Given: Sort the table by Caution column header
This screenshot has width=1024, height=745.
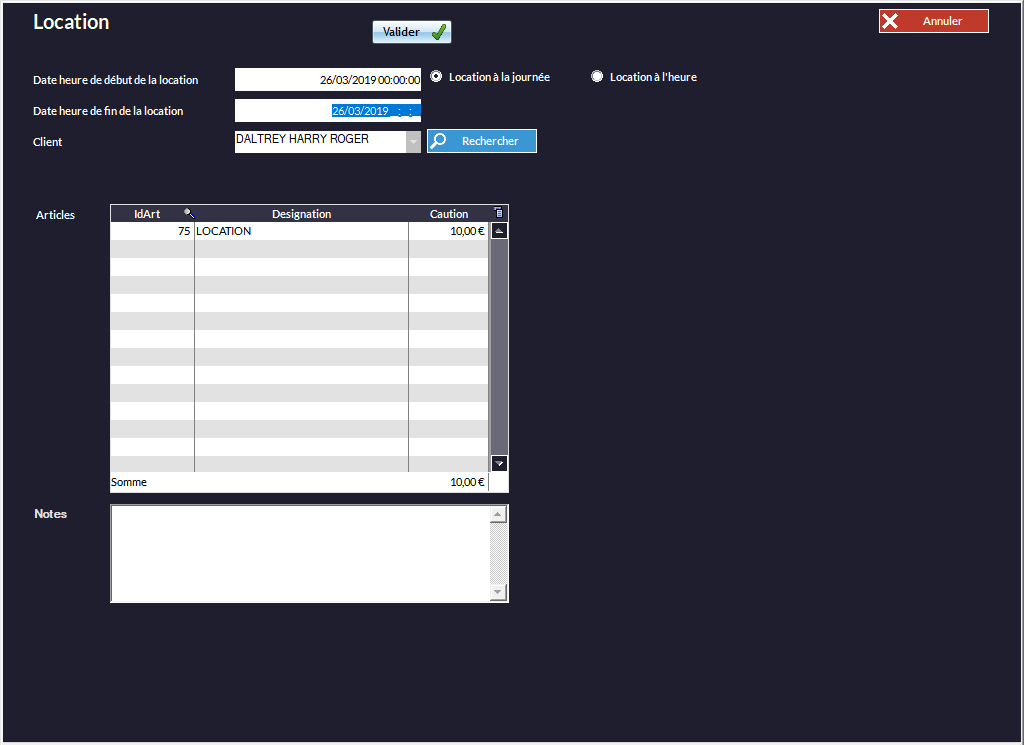Looking at the screenshot, I should 448,214.
